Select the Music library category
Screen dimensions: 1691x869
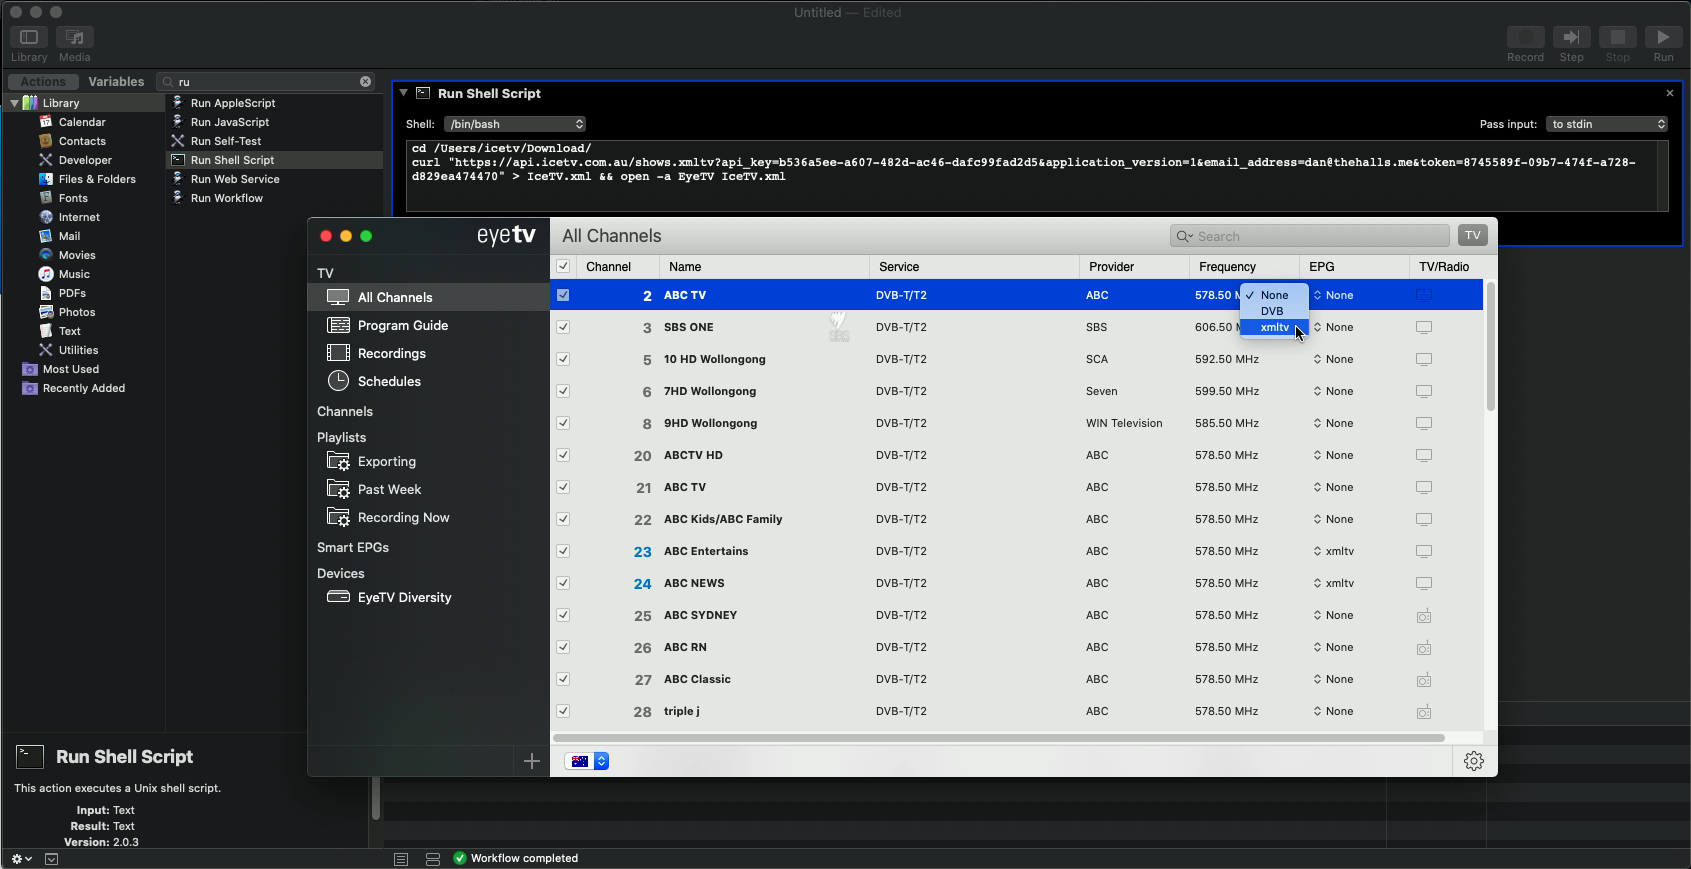point(74,274)
